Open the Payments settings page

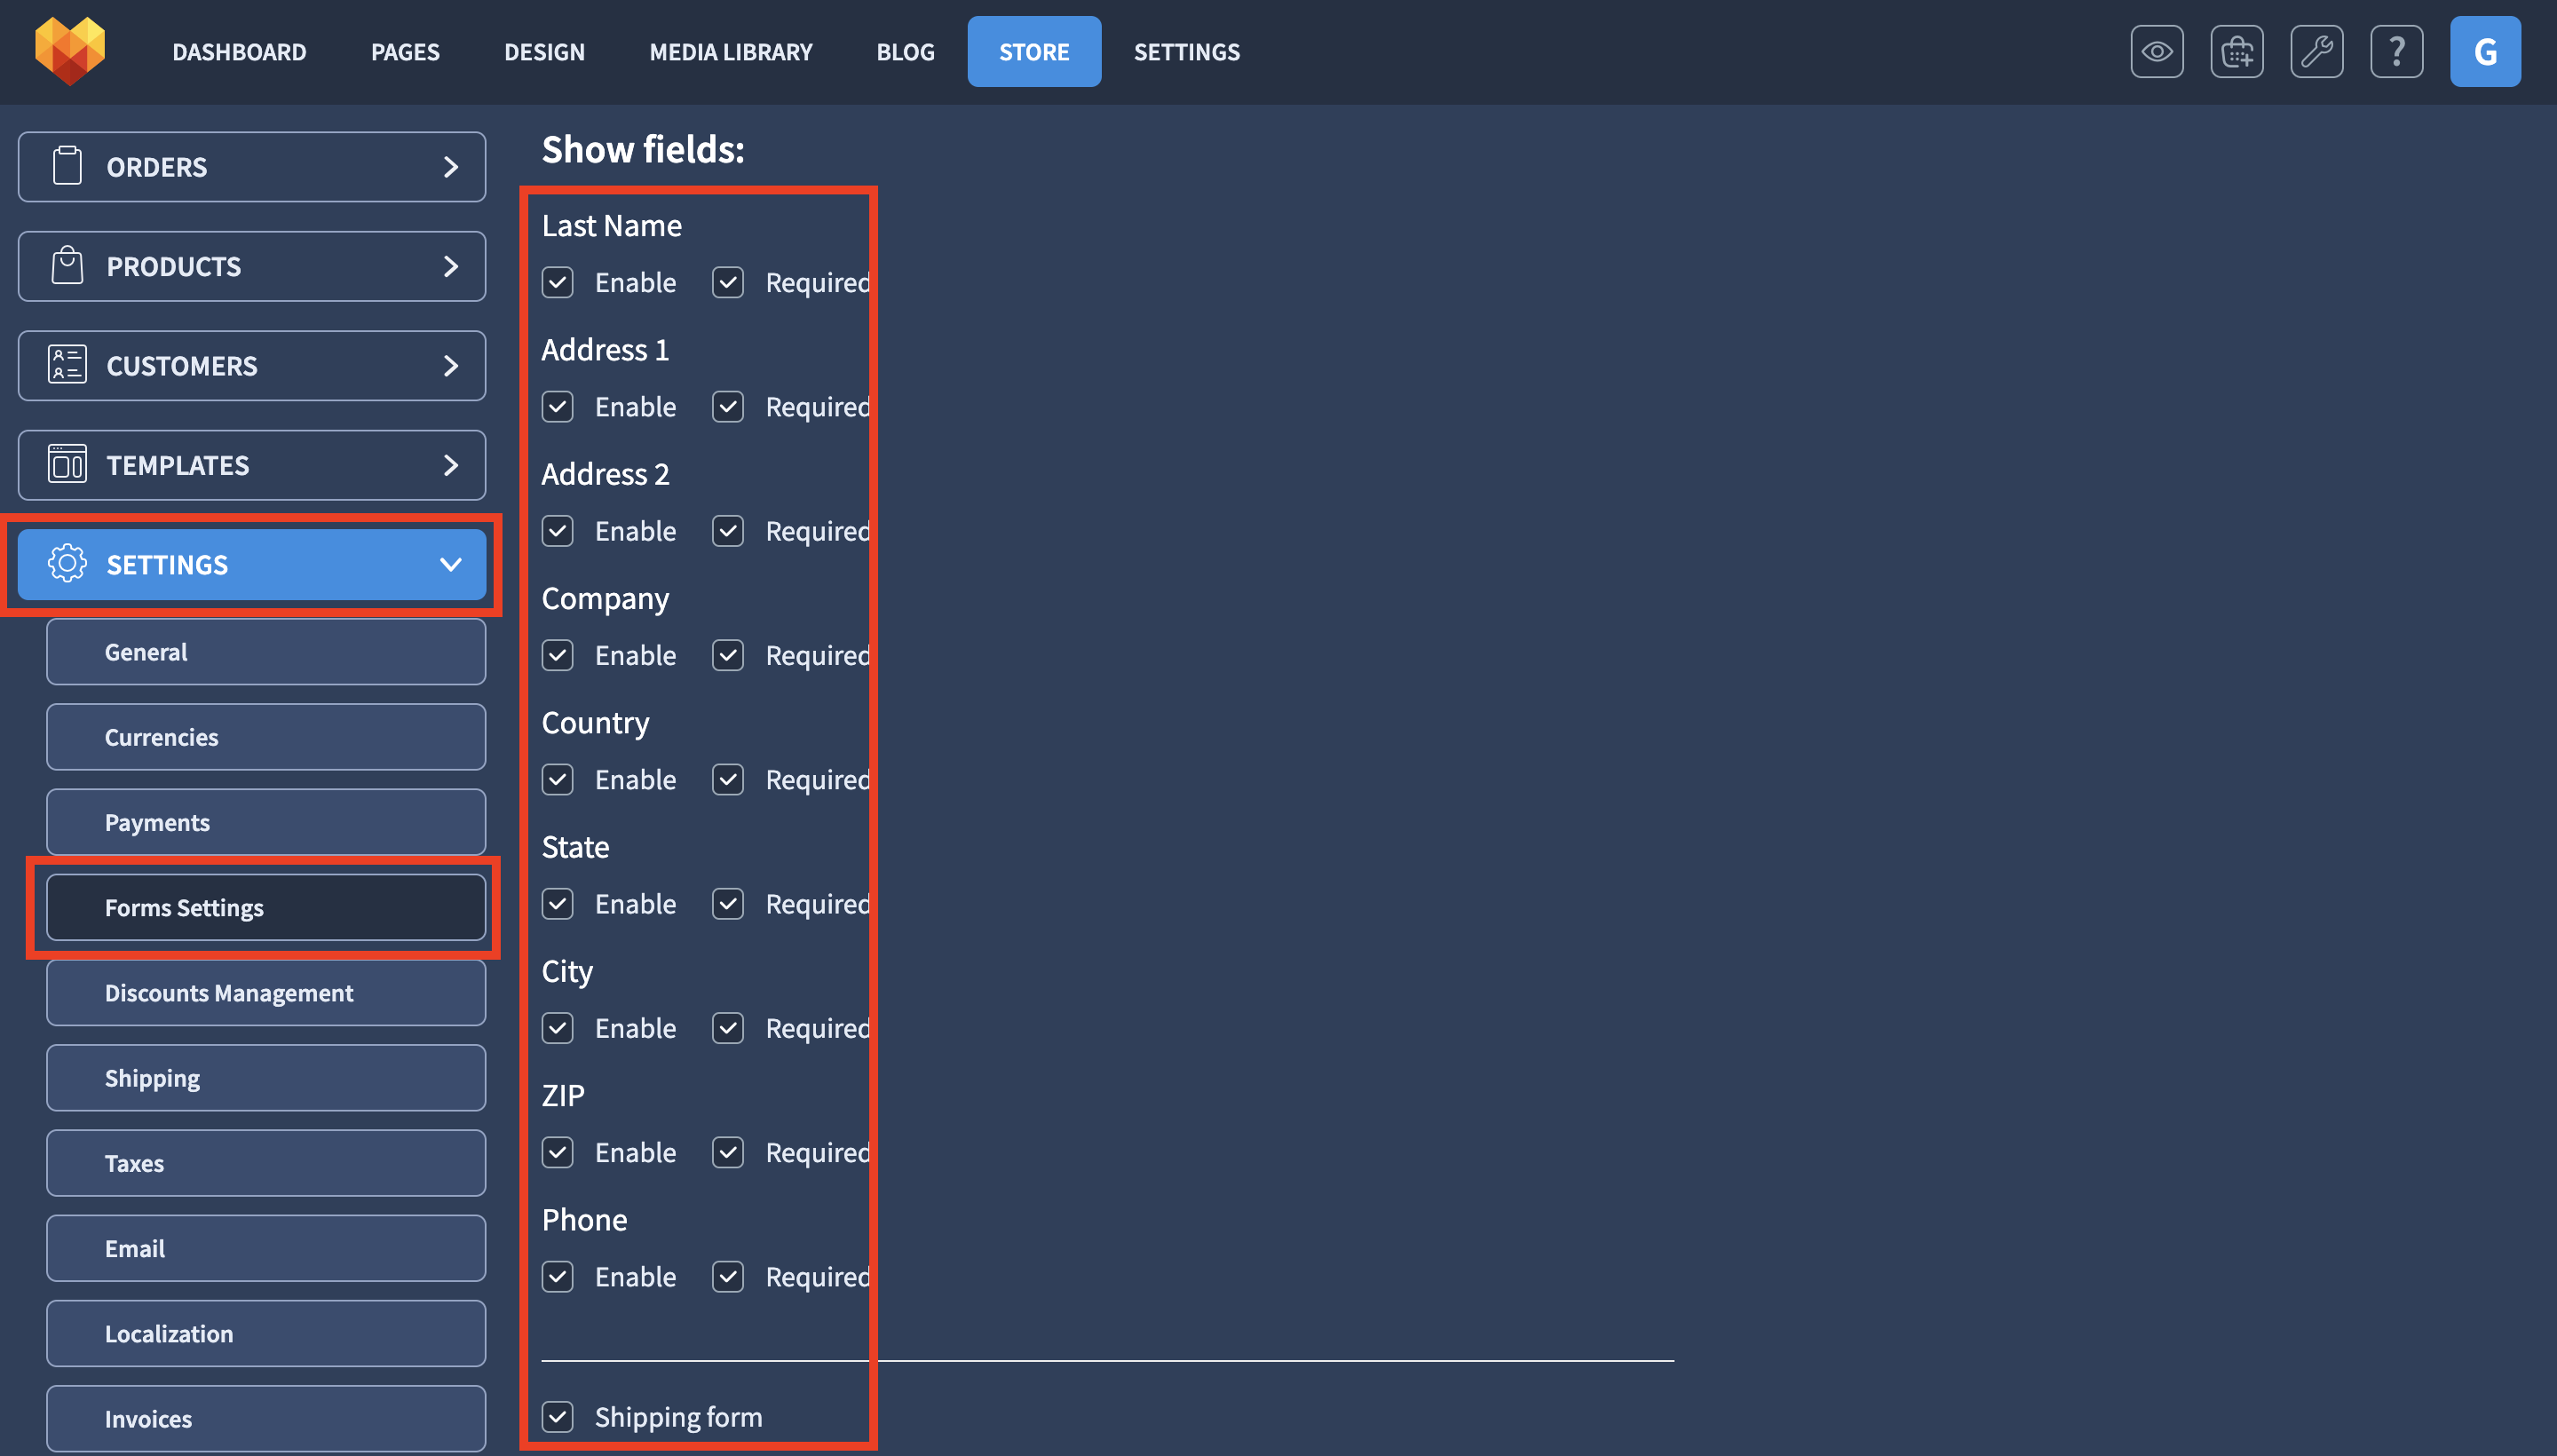(266, 822)
